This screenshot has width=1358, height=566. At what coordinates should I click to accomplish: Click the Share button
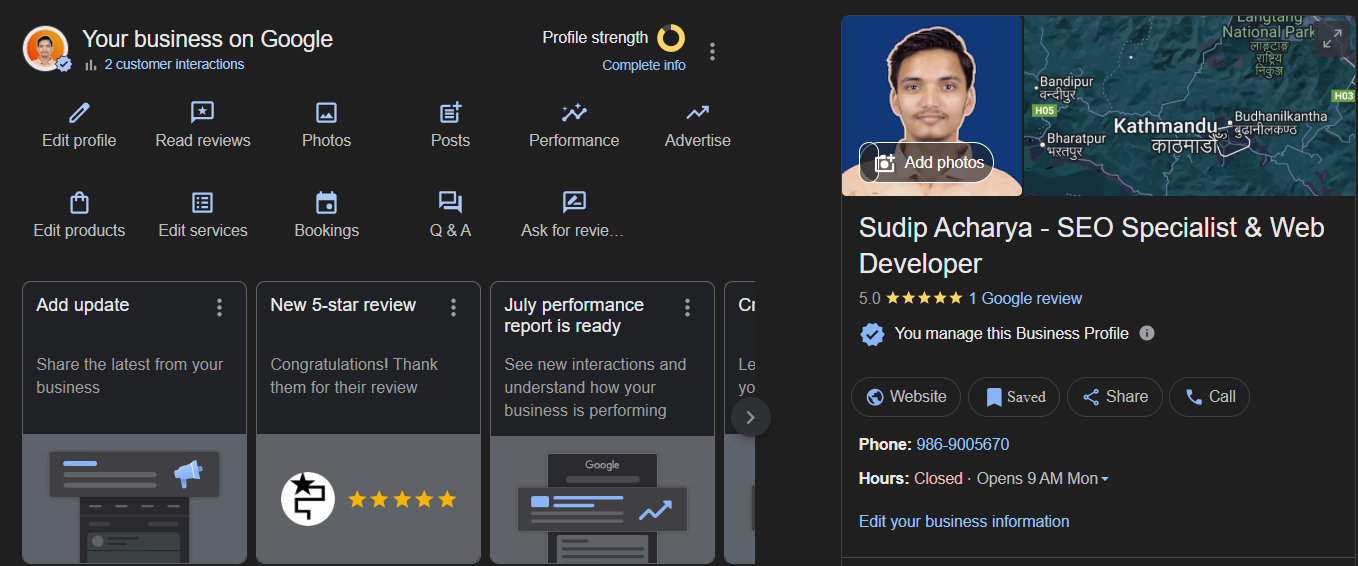(x=1115, y=397)
